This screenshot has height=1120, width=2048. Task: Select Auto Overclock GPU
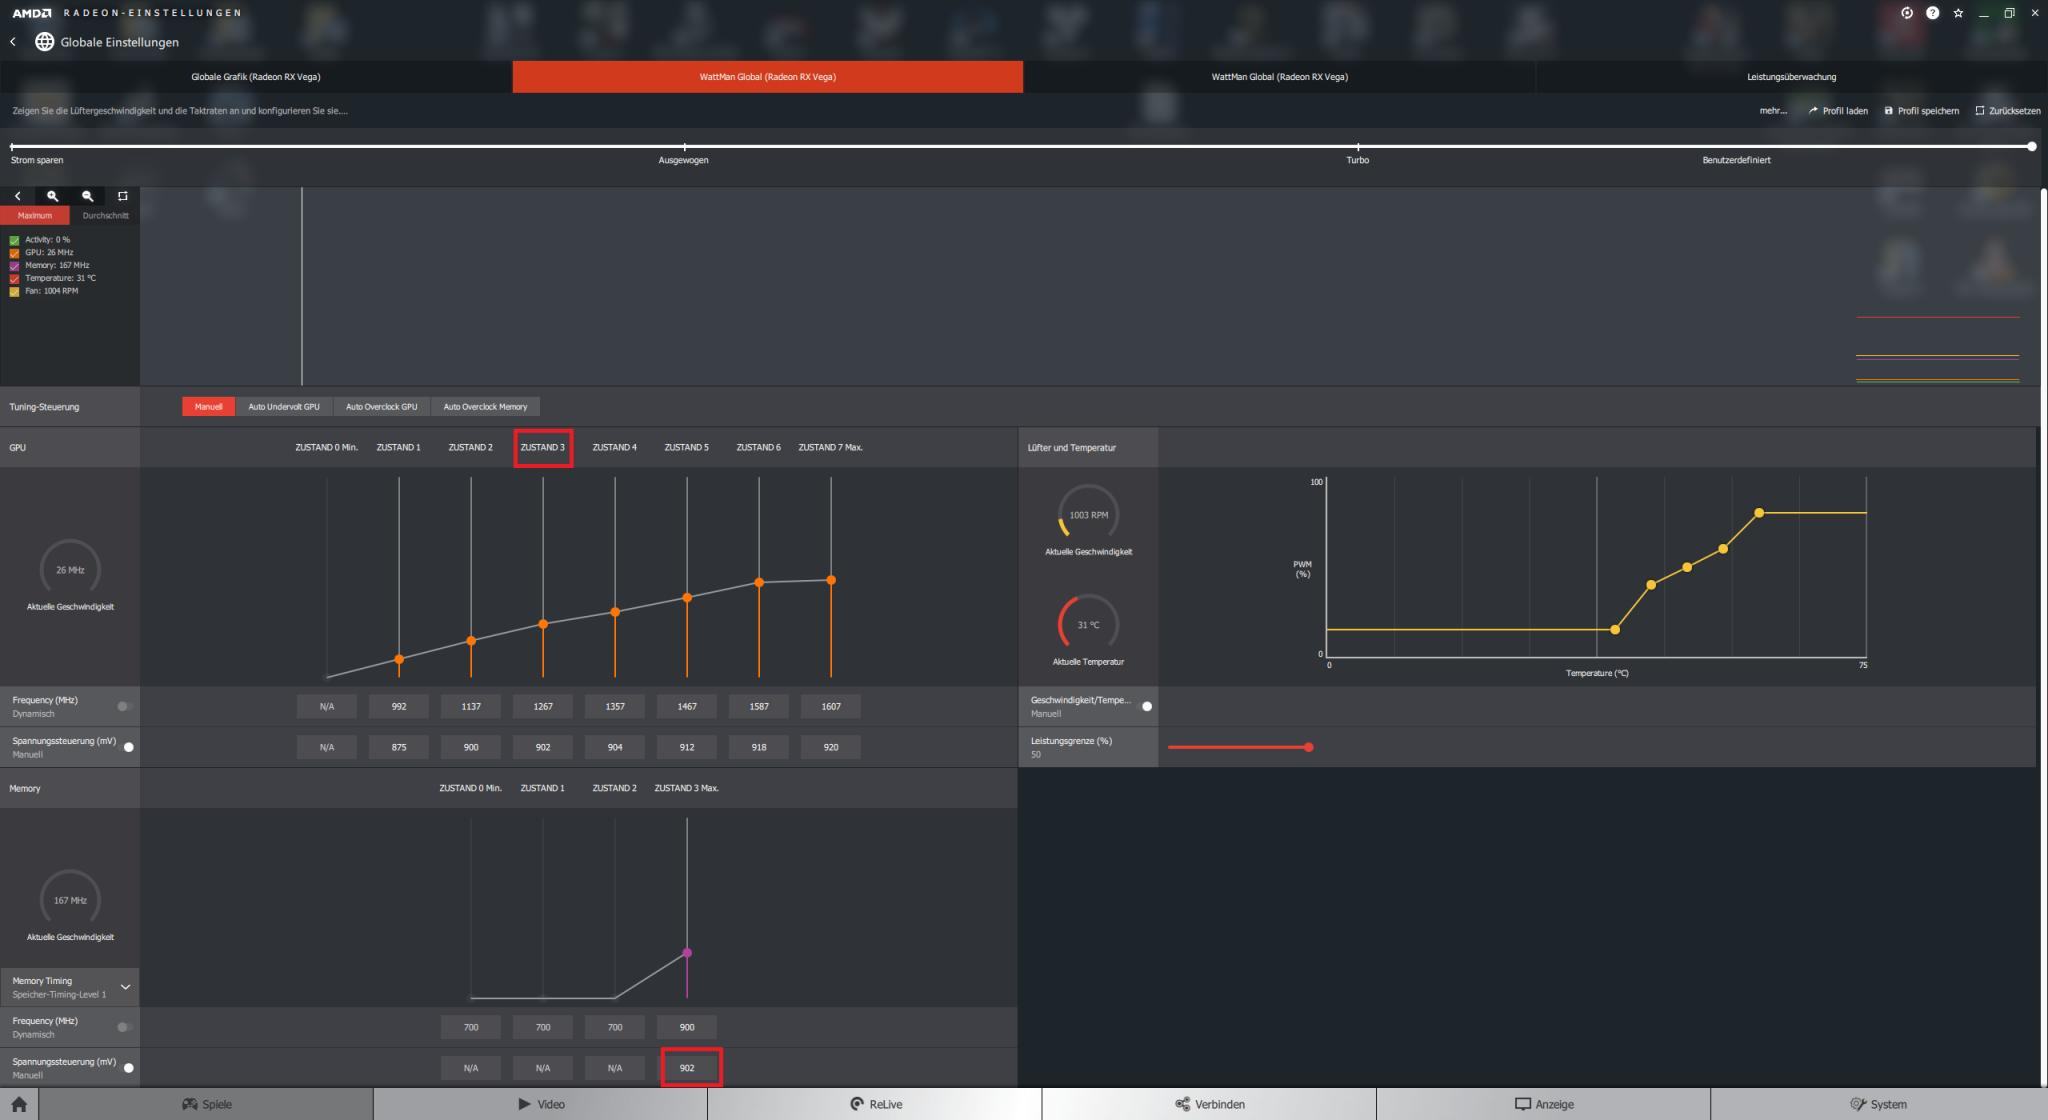coord(381,407)
